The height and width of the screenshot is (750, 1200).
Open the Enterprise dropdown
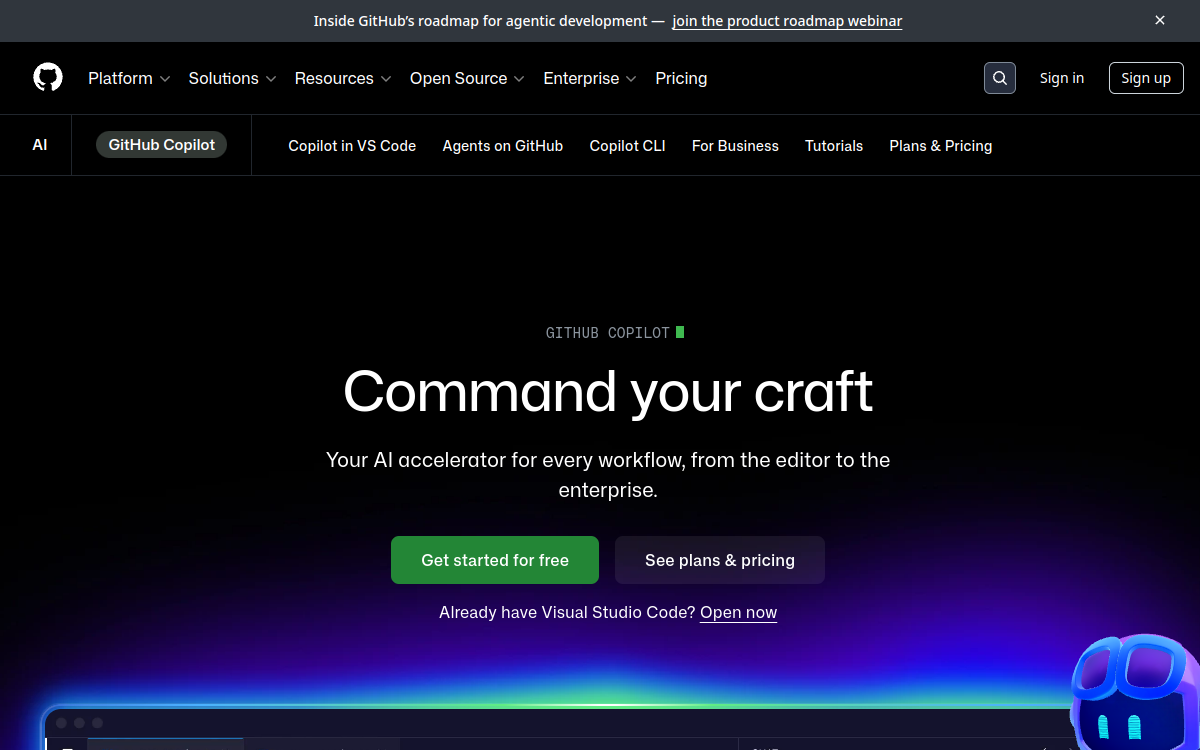click(x=589, y=78)
